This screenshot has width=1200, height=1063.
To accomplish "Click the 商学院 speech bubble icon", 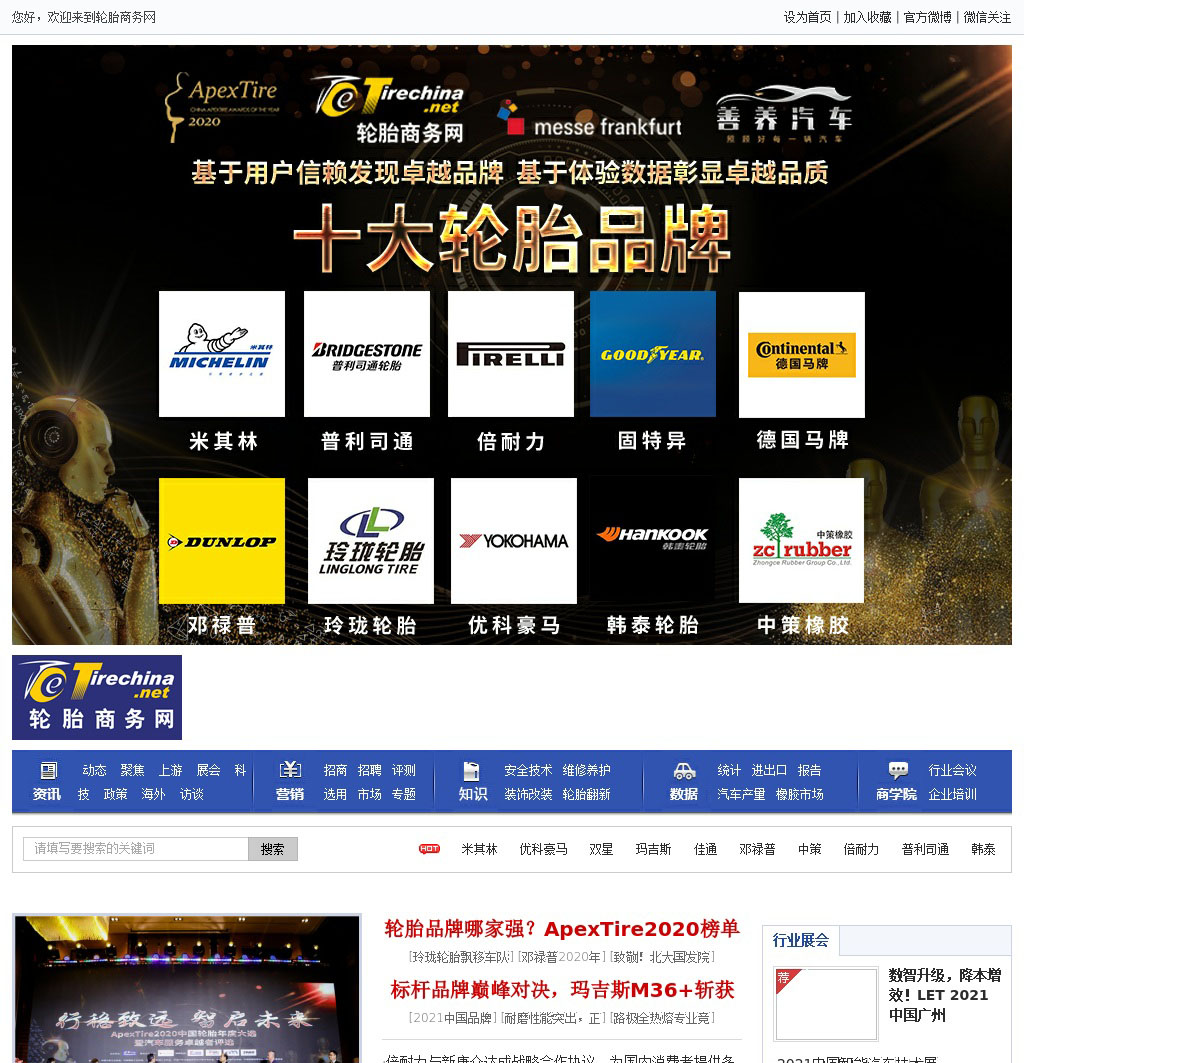I will tap(898, 770).
